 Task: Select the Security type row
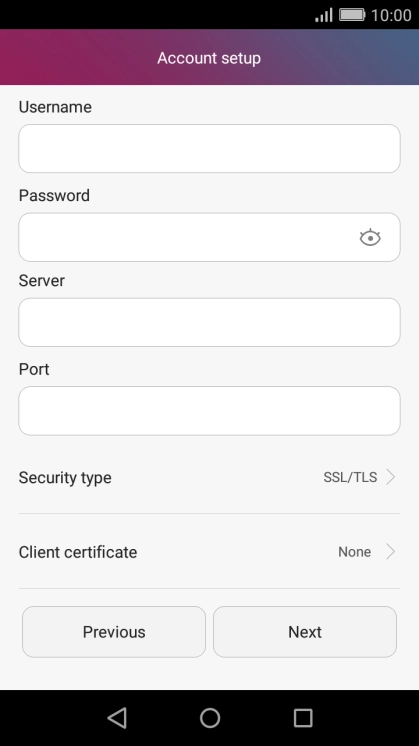209,477
